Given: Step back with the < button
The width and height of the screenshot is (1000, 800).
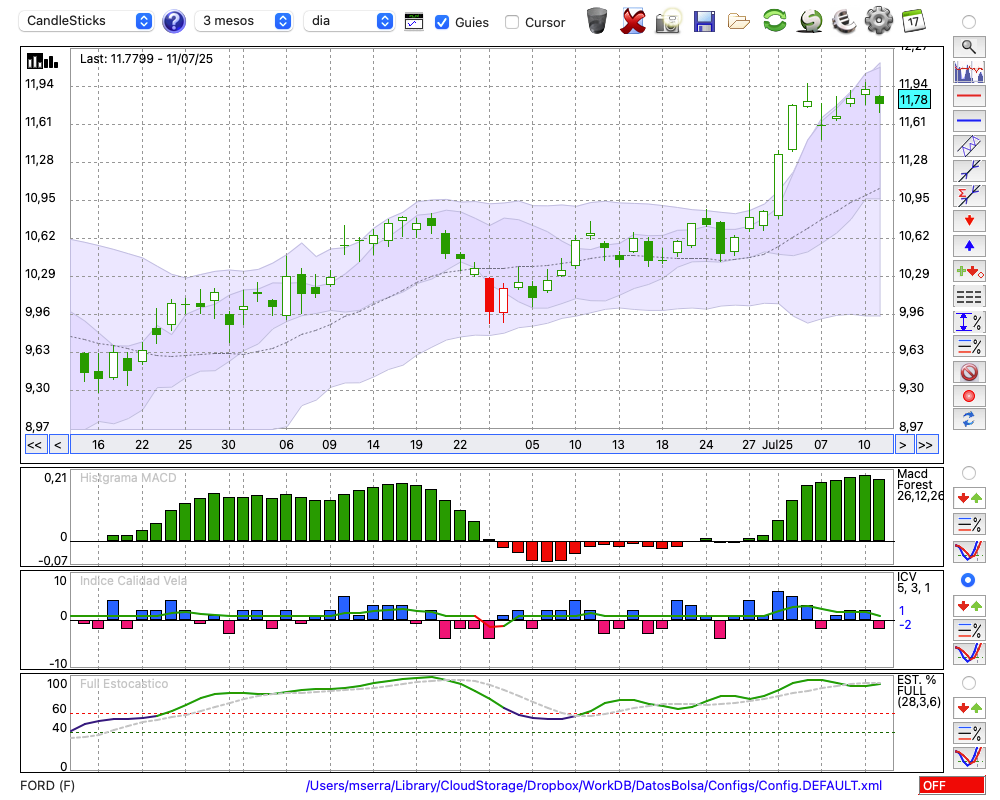Looking at the screenshot, I should 57,445.
